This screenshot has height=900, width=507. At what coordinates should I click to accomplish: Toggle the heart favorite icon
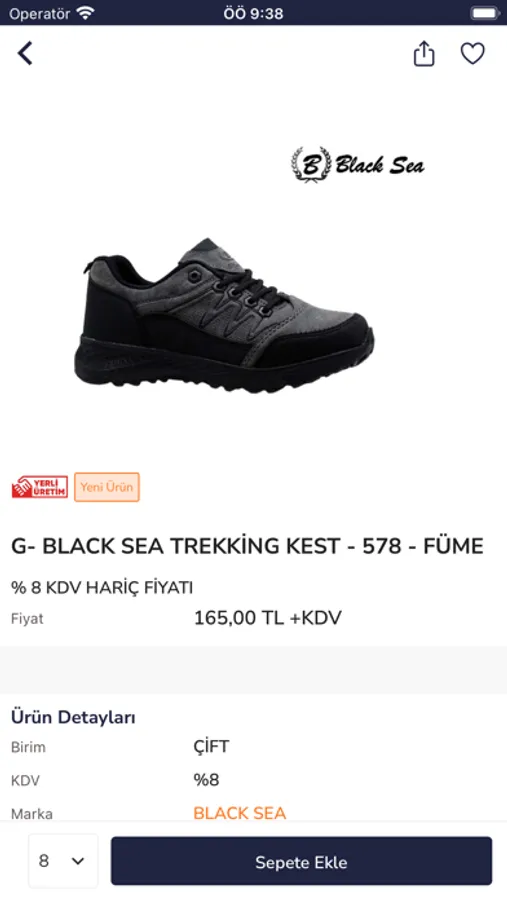point(473,53)
